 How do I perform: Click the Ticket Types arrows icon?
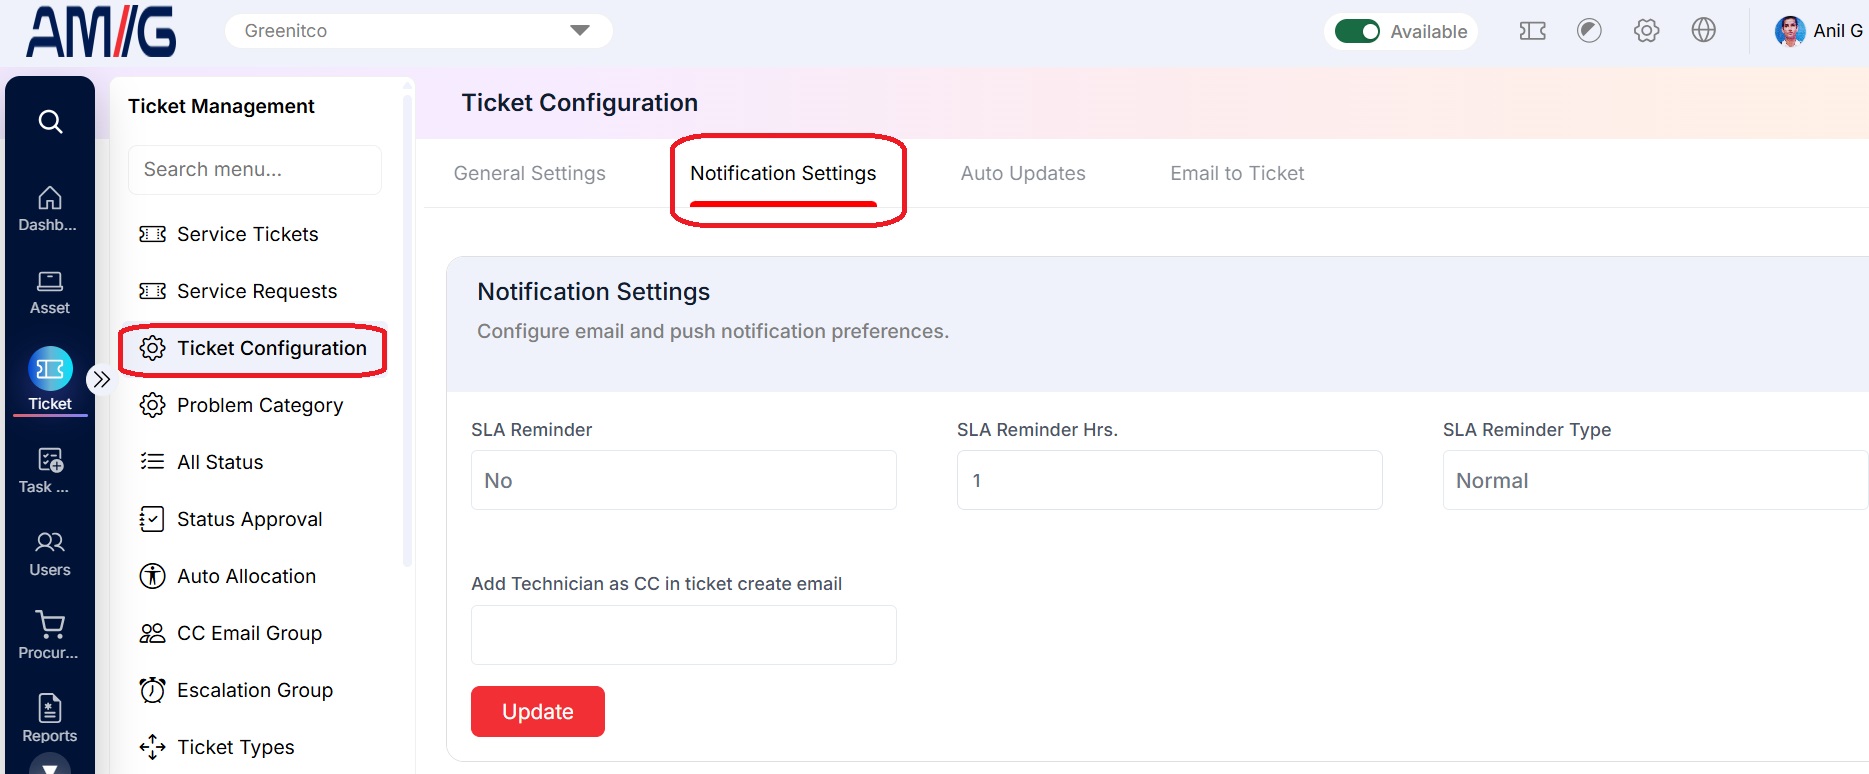(152, 747)
